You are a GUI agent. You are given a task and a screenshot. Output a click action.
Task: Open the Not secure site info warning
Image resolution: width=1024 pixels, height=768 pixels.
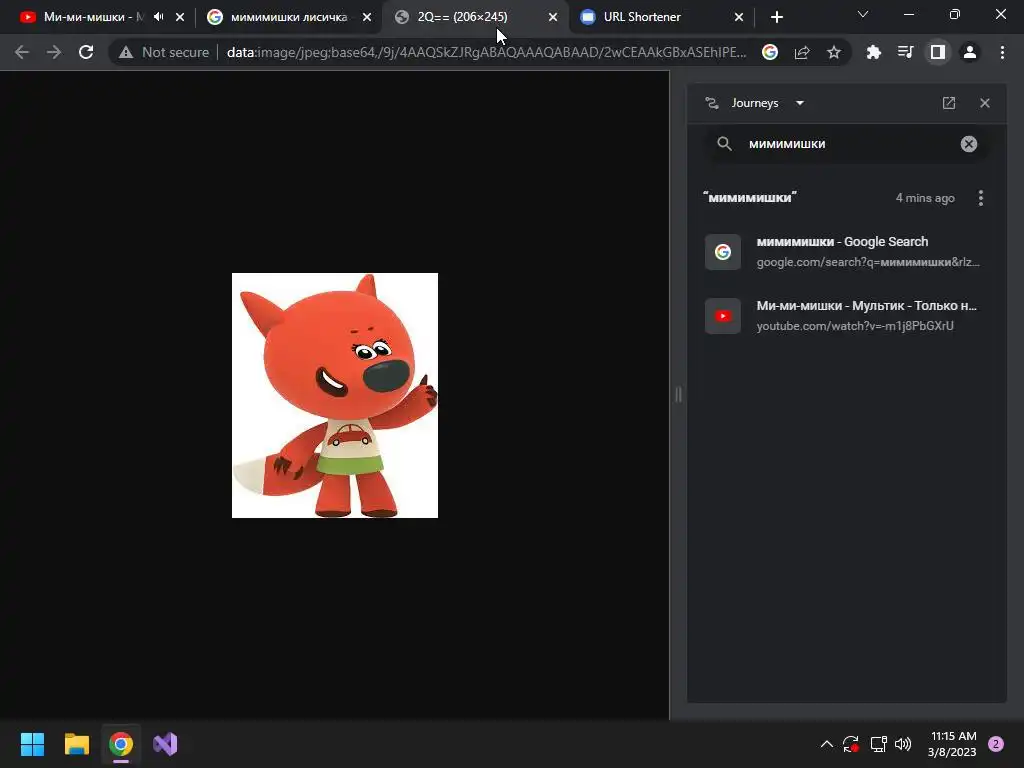164,52
